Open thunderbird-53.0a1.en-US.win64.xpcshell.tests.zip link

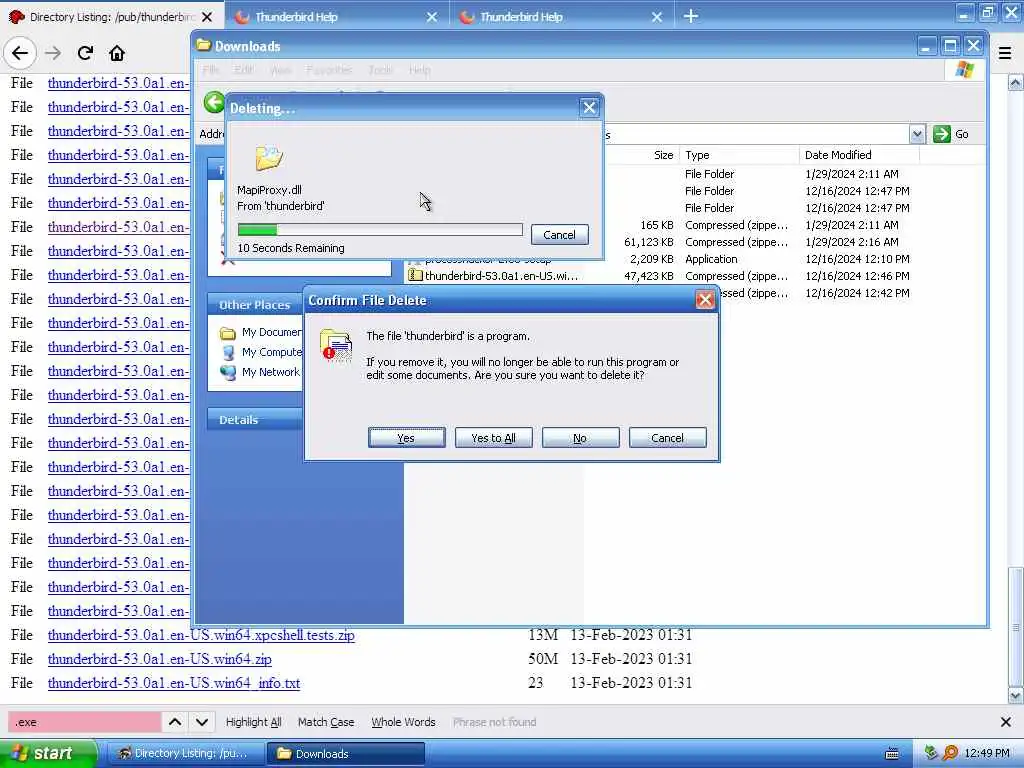[201, 635]
